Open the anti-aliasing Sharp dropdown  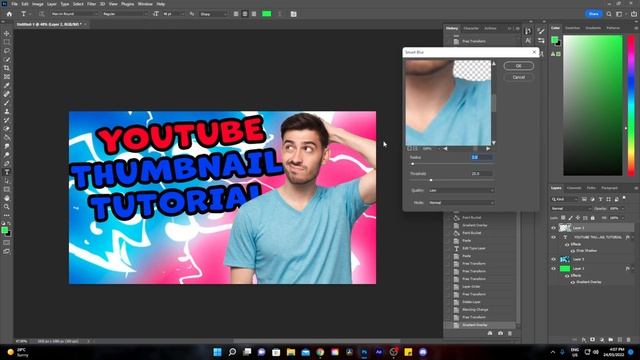(213, 14)
